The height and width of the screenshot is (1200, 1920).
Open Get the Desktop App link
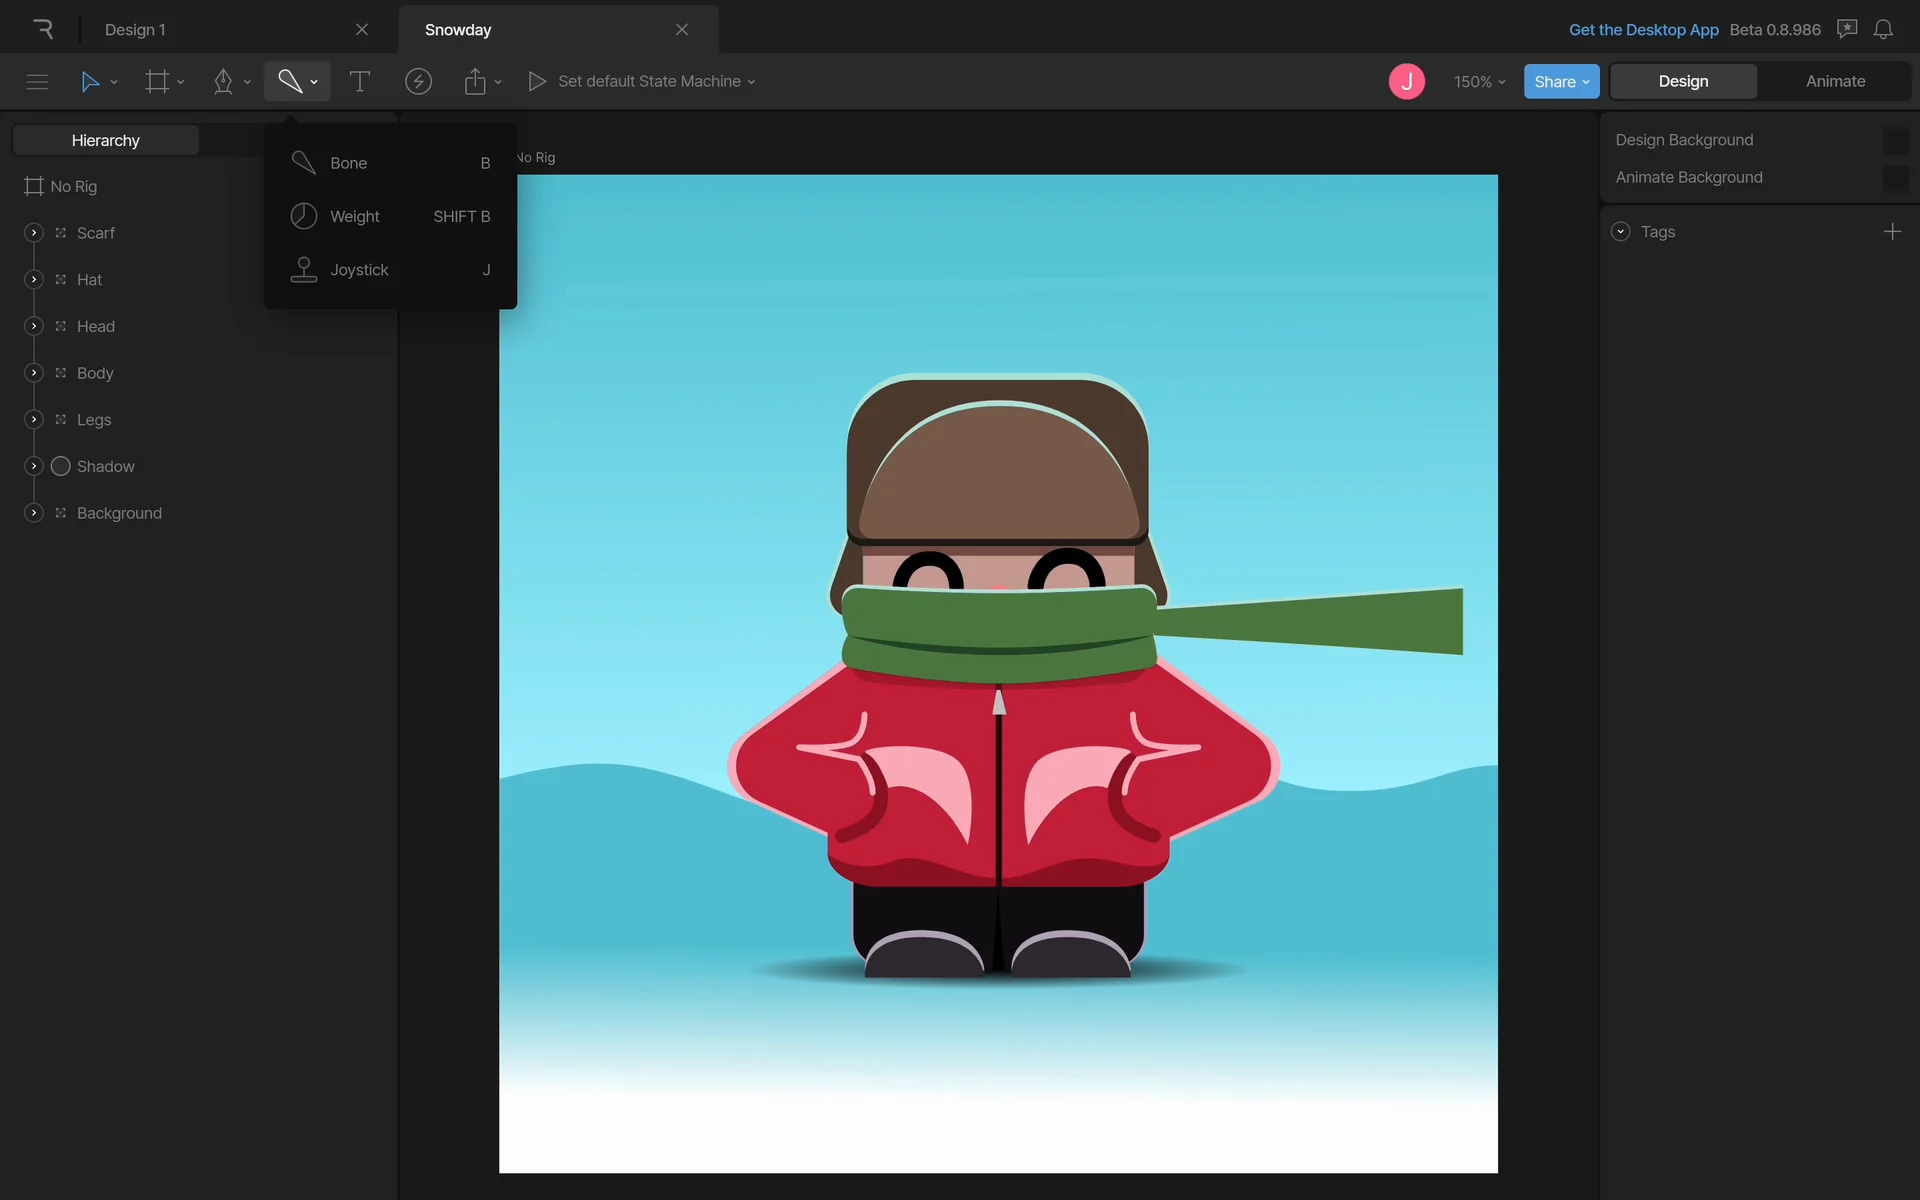click(1643, 29)
